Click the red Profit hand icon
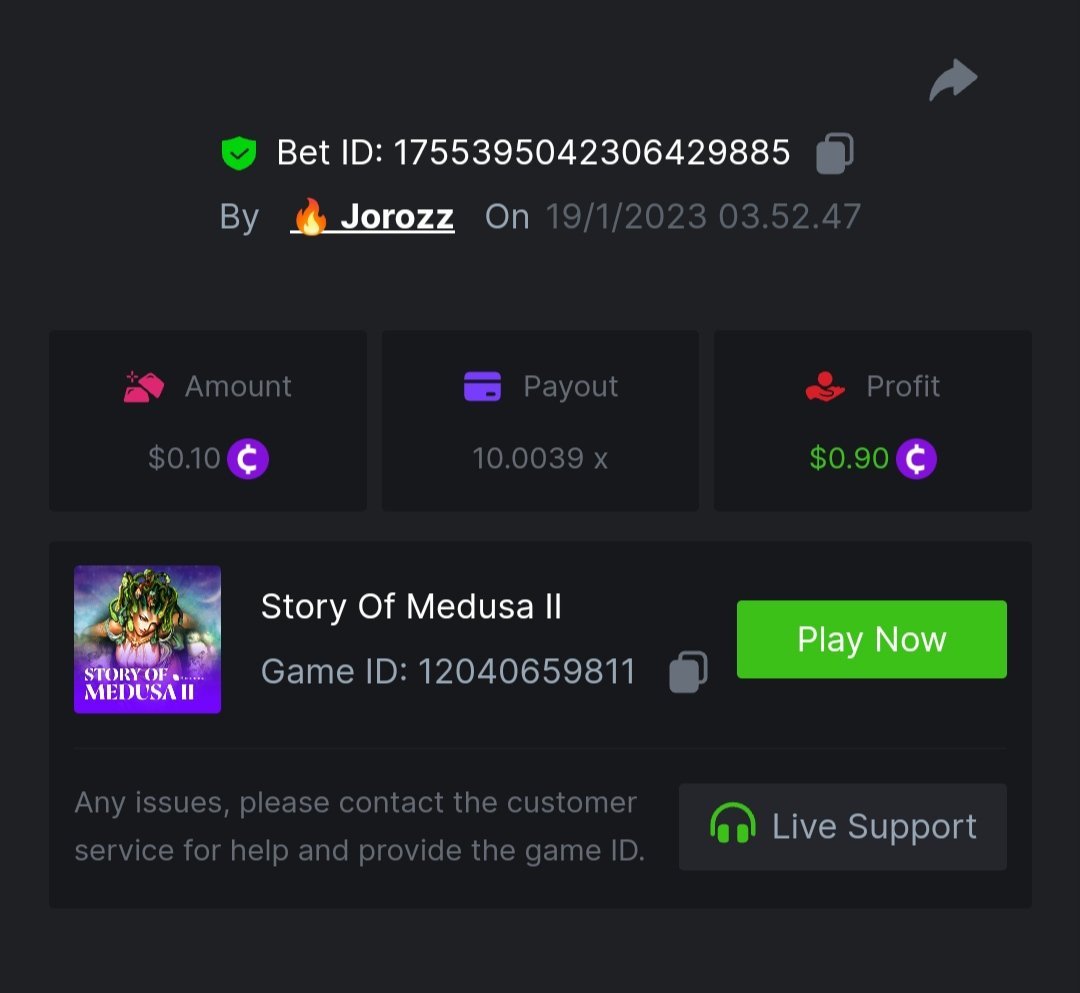Image resolution: width=1080 pixels, height=993 pixels. pyautogui.click(x=825, y=386)
